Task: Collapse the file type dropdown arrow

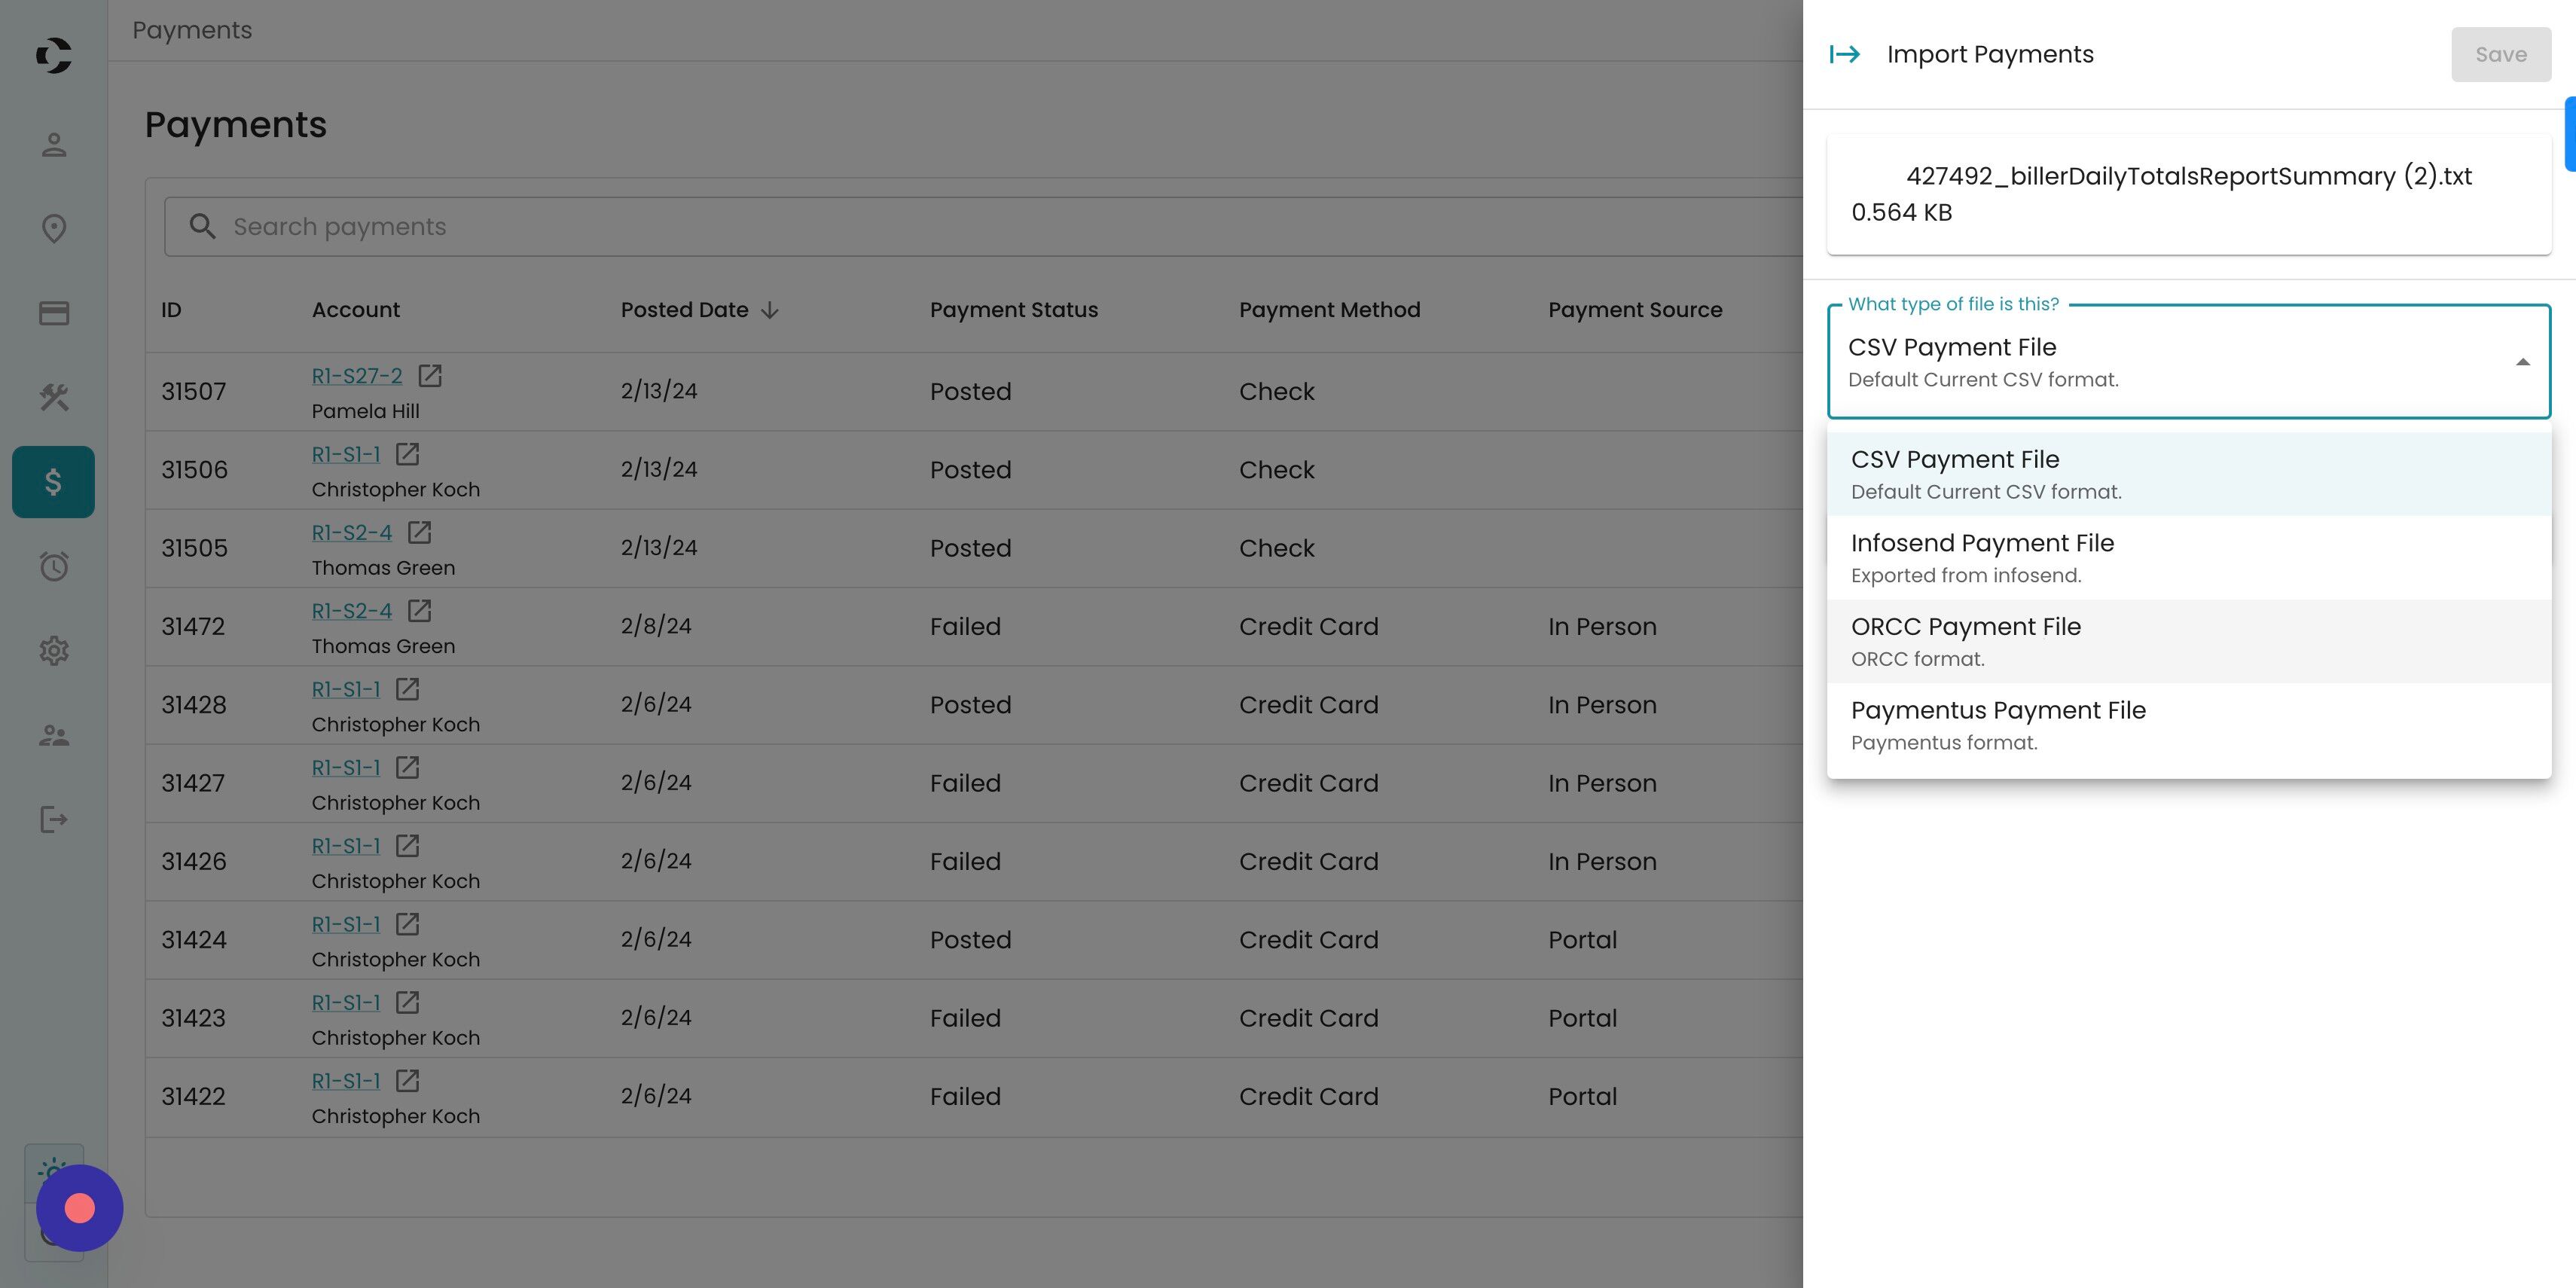Action: [2522, 362]
